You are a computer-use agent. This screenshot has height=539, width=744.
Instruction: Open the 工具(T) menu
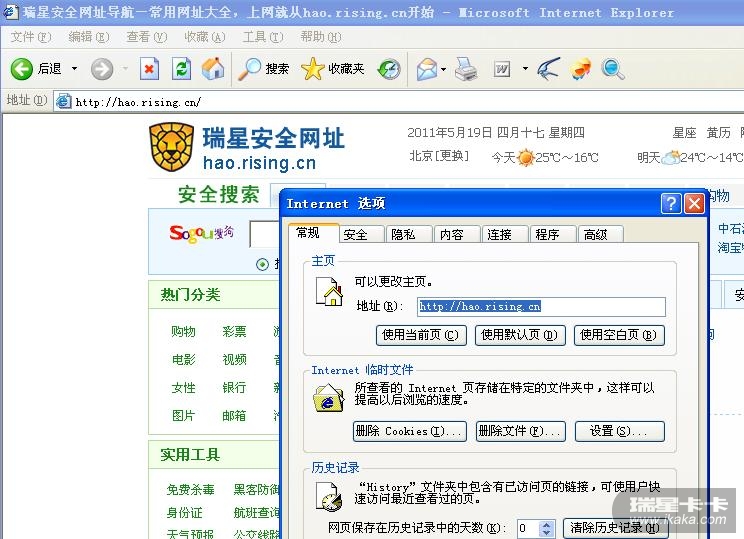pos(263,37)
